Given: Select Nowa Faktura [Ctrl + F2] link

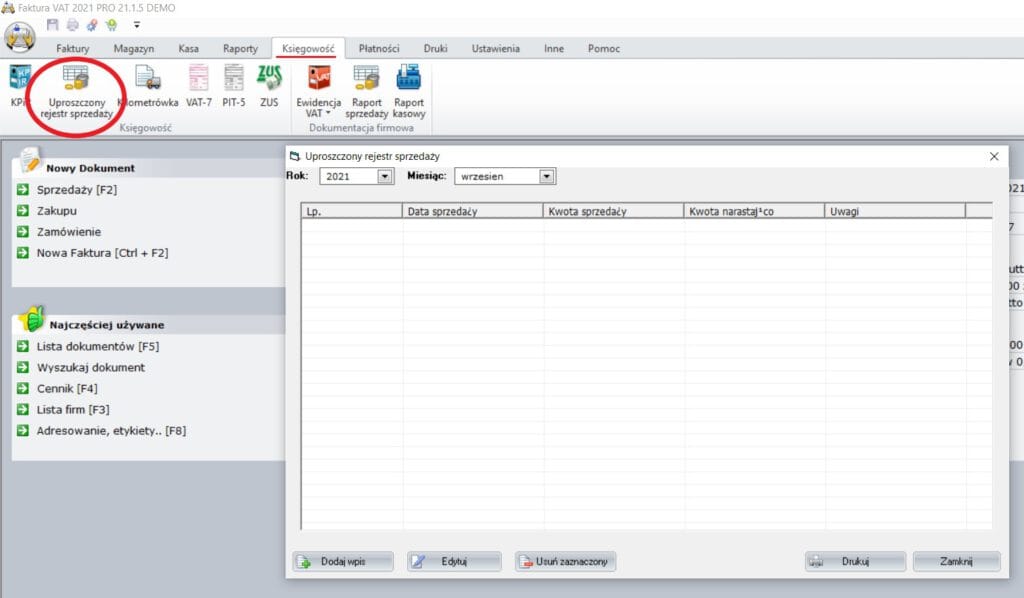Looking at the screenshot, I should click(102, 253).
